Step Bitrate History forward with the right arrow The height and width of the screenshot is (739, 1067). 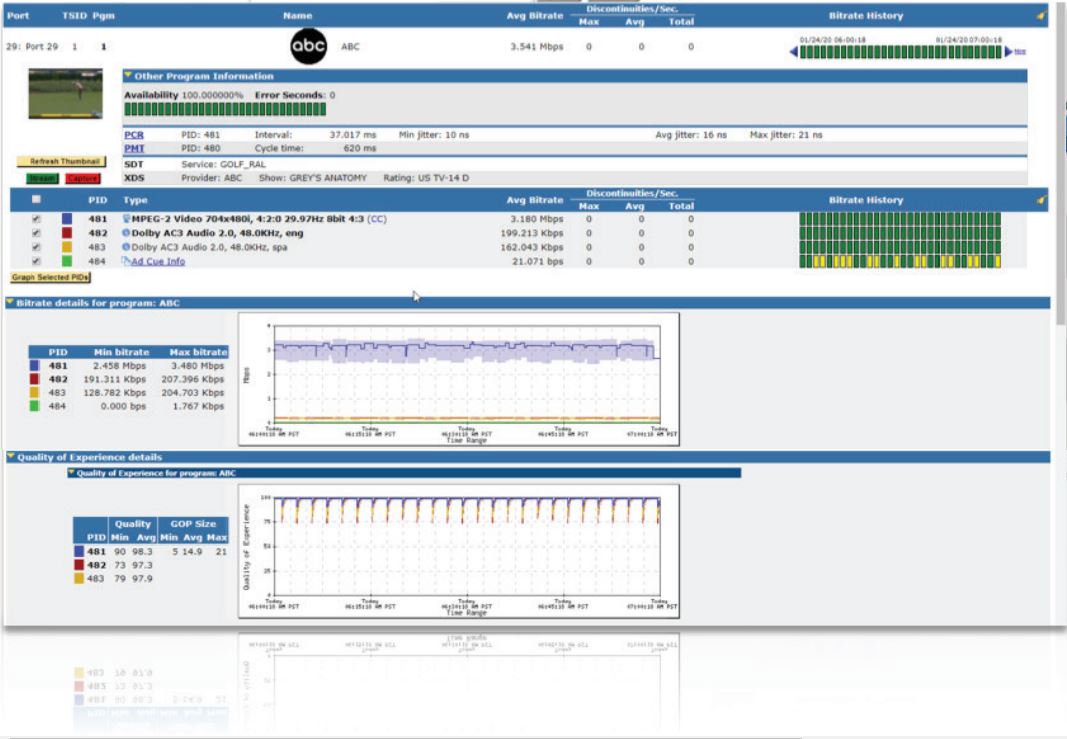pos(1008,52)
